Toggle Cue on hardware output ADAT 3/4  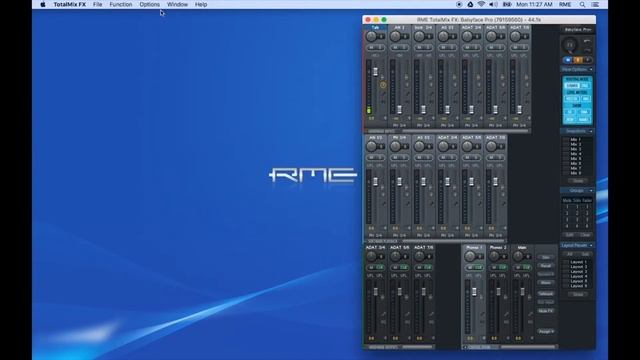pos(380,268)
